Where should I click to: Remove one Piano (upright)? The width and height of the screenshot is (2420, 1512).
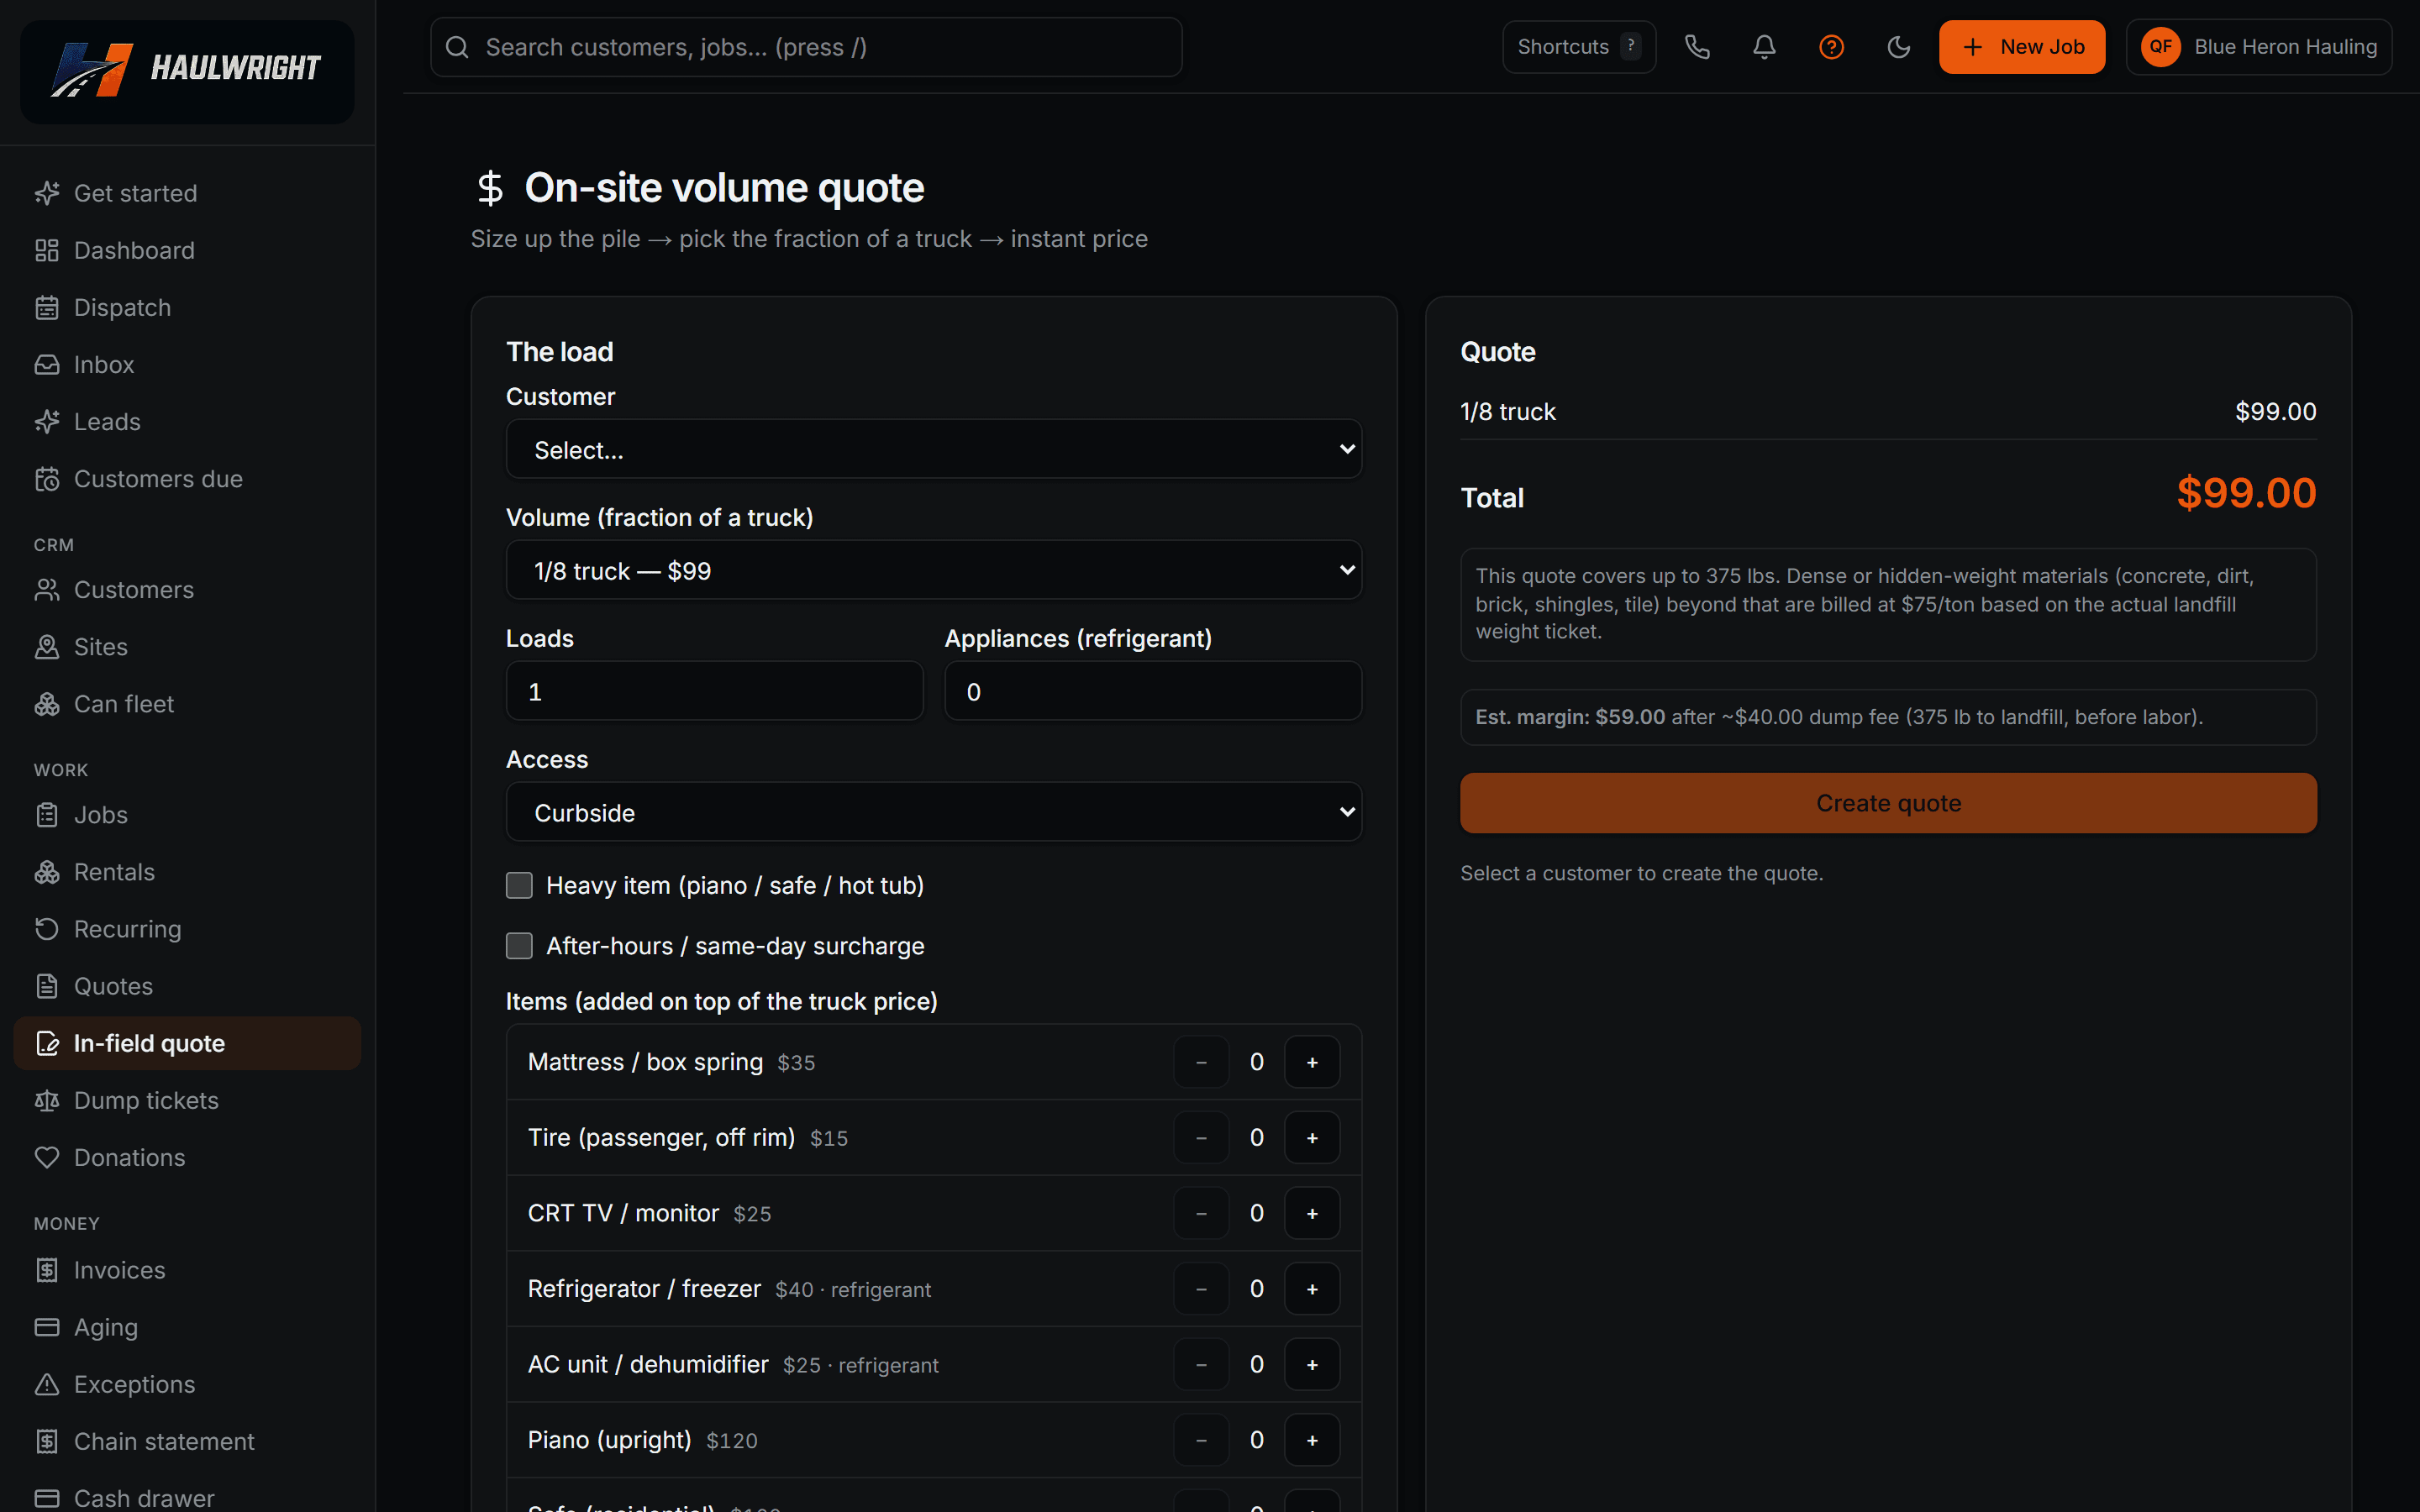click(x=1201, y=1439)
